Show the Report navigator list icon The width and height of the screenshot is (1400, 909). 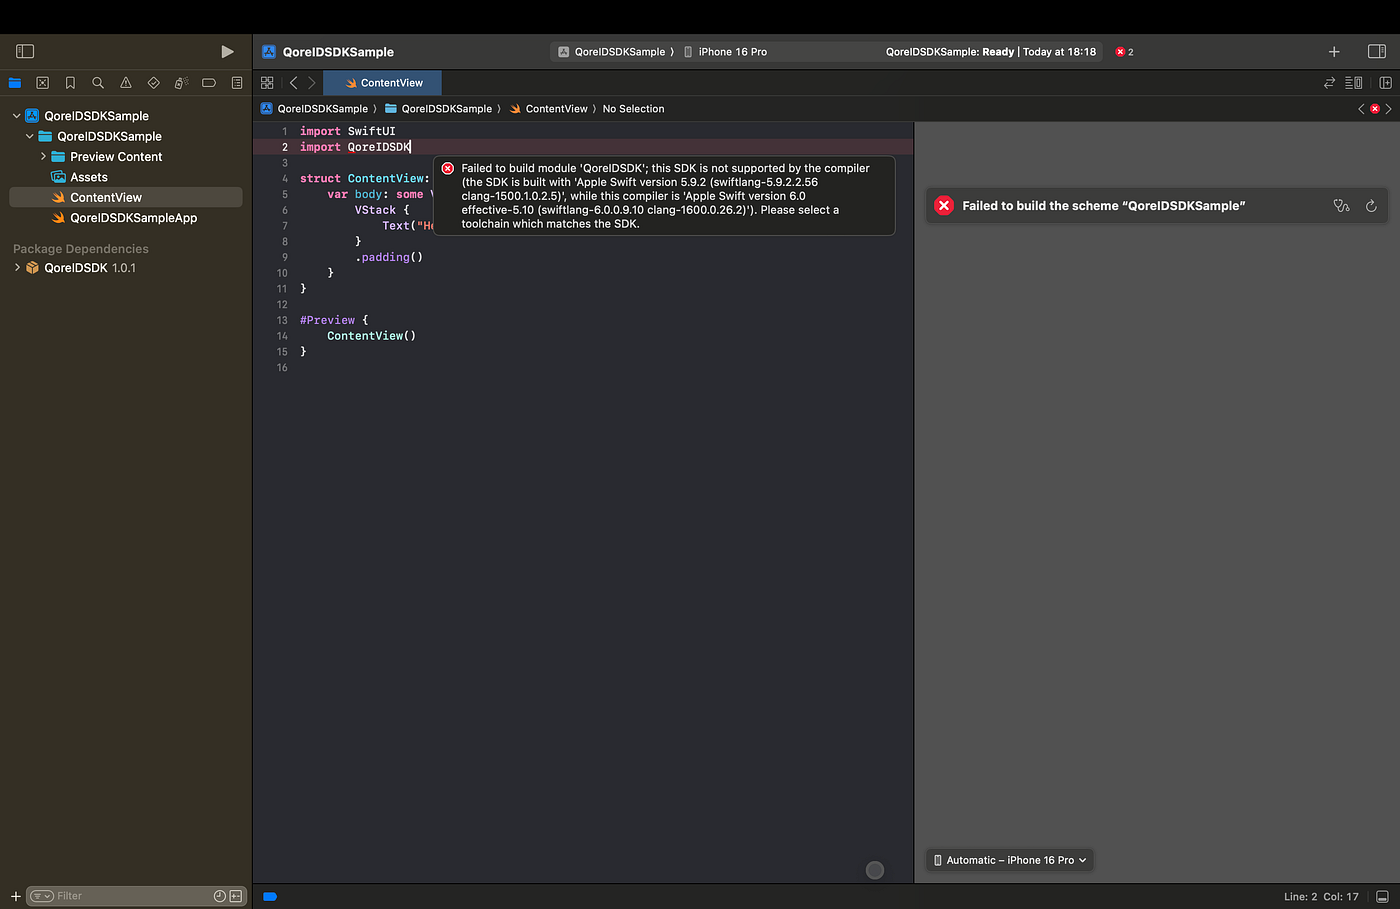click(237, 82)
